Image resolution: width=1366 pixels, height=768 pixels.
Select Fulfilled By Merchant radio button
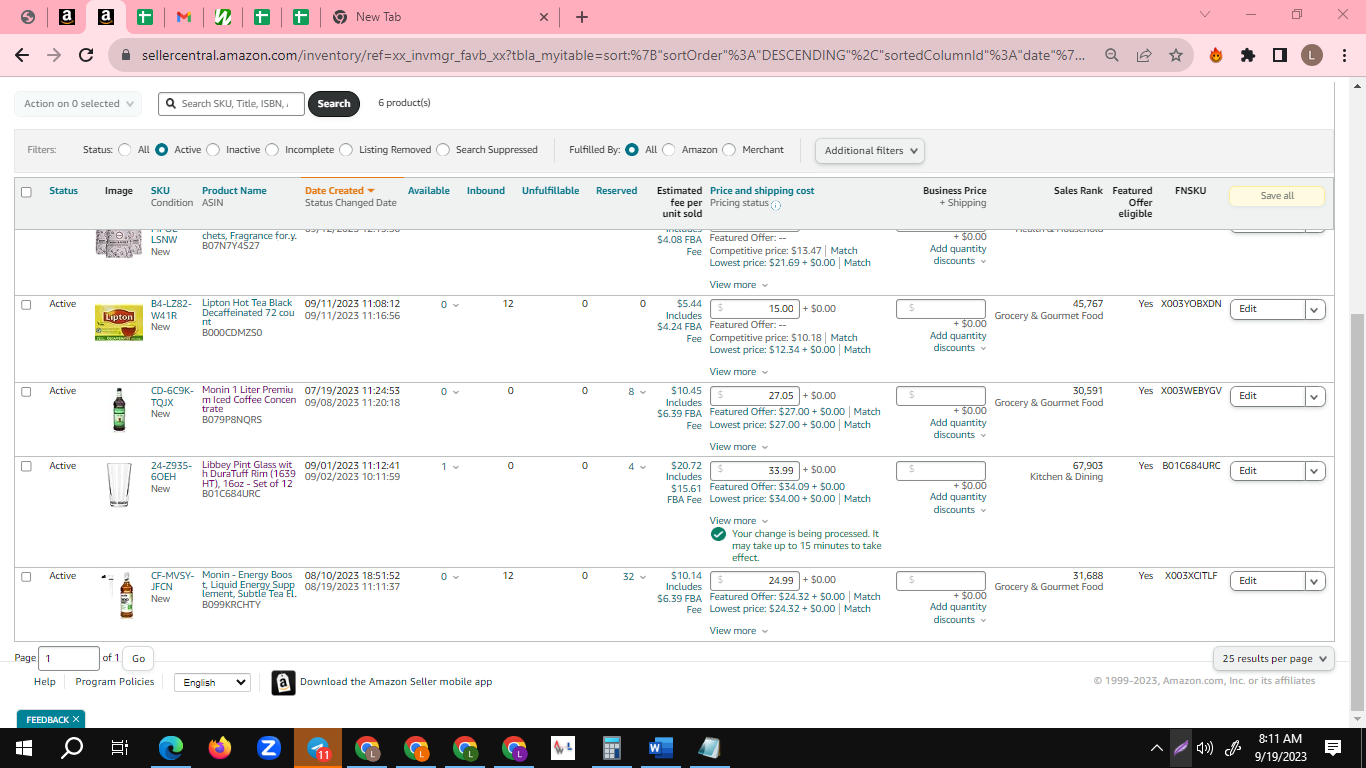pos(729,150)
